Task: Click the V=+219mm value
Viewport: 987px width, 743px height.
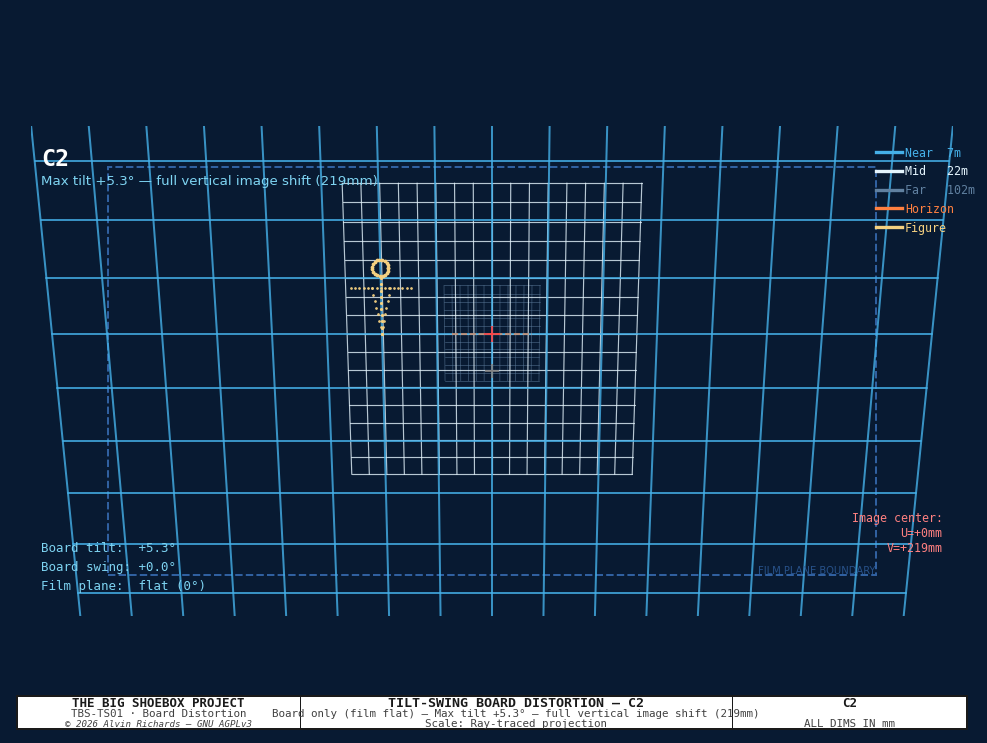Action: tap(914, 548)
